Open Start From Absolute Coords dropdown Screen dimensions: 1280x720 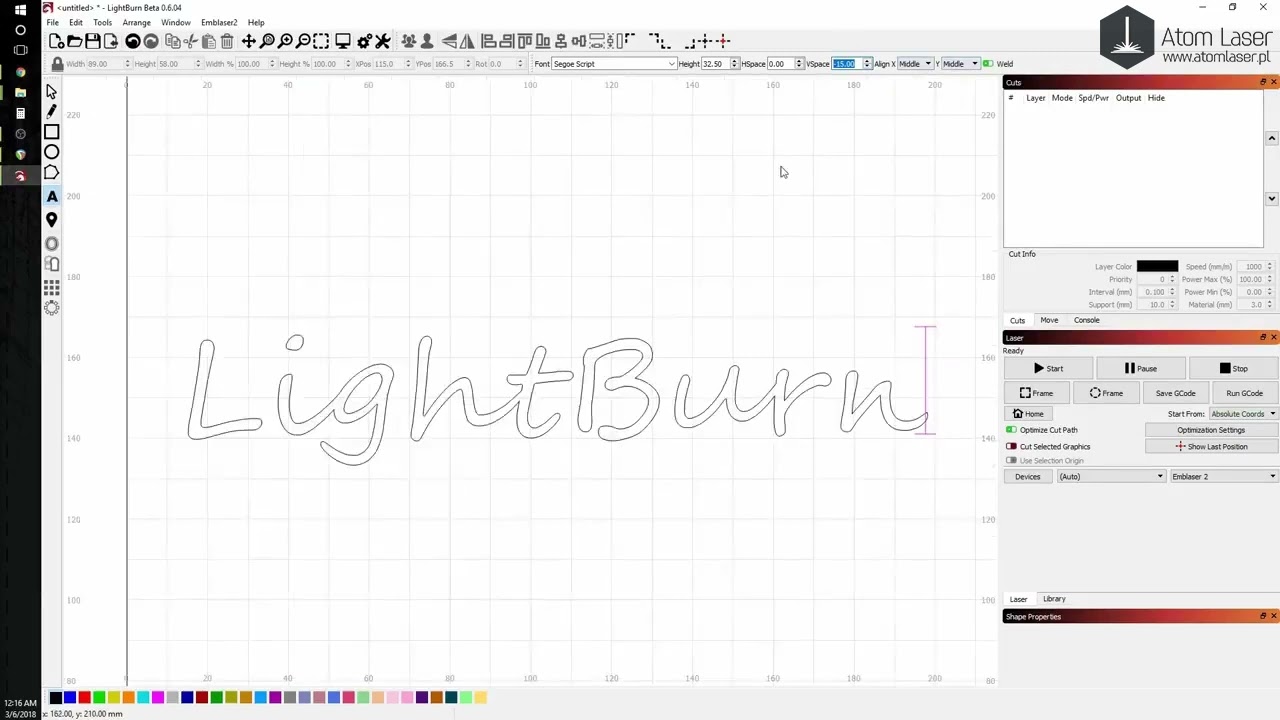pyautogui.click(x=1243, y=414)
